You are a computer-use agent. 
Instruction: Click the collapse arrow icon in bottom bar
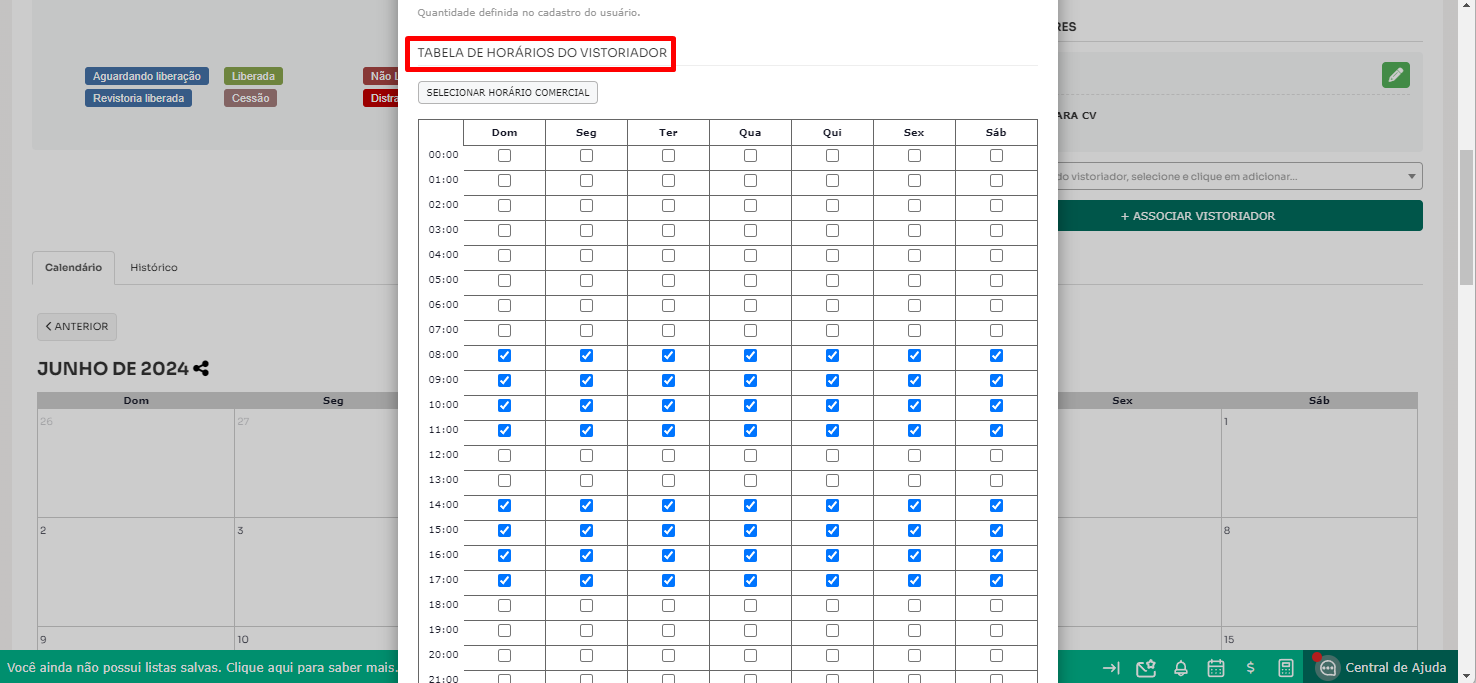click(1111, 668)
